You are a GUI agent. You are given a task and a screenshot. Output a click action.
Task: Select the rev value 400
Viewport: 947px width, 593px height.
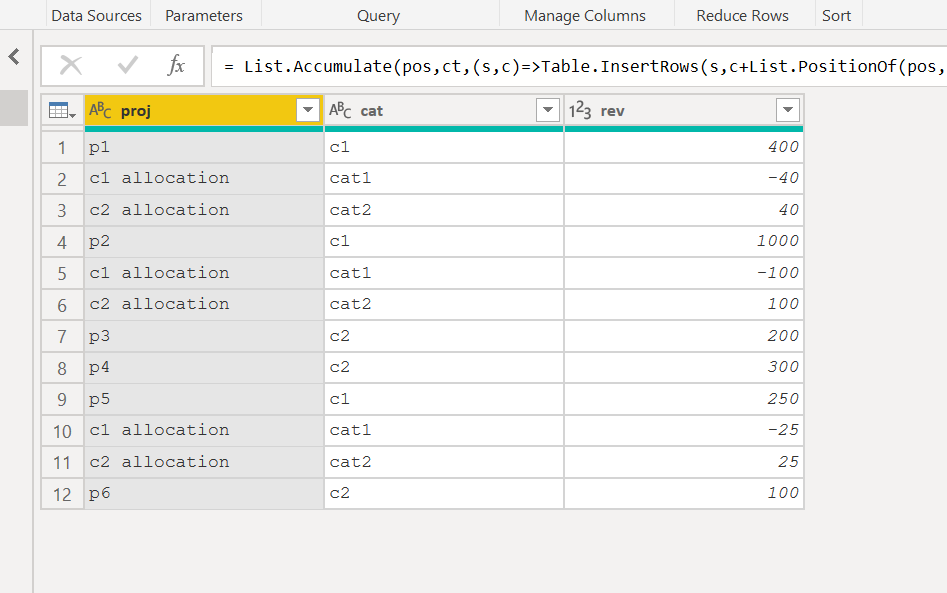(x=684, y=147)
